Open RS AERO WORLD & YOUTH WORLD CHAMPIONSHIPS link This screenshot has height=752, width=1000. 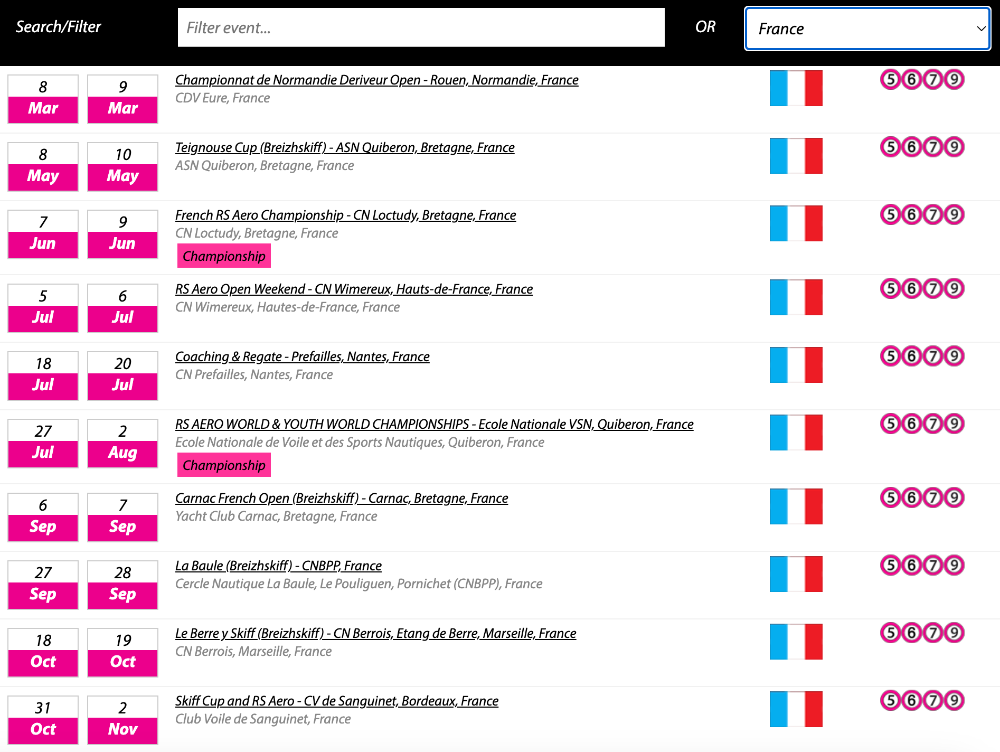pos(434,424)
